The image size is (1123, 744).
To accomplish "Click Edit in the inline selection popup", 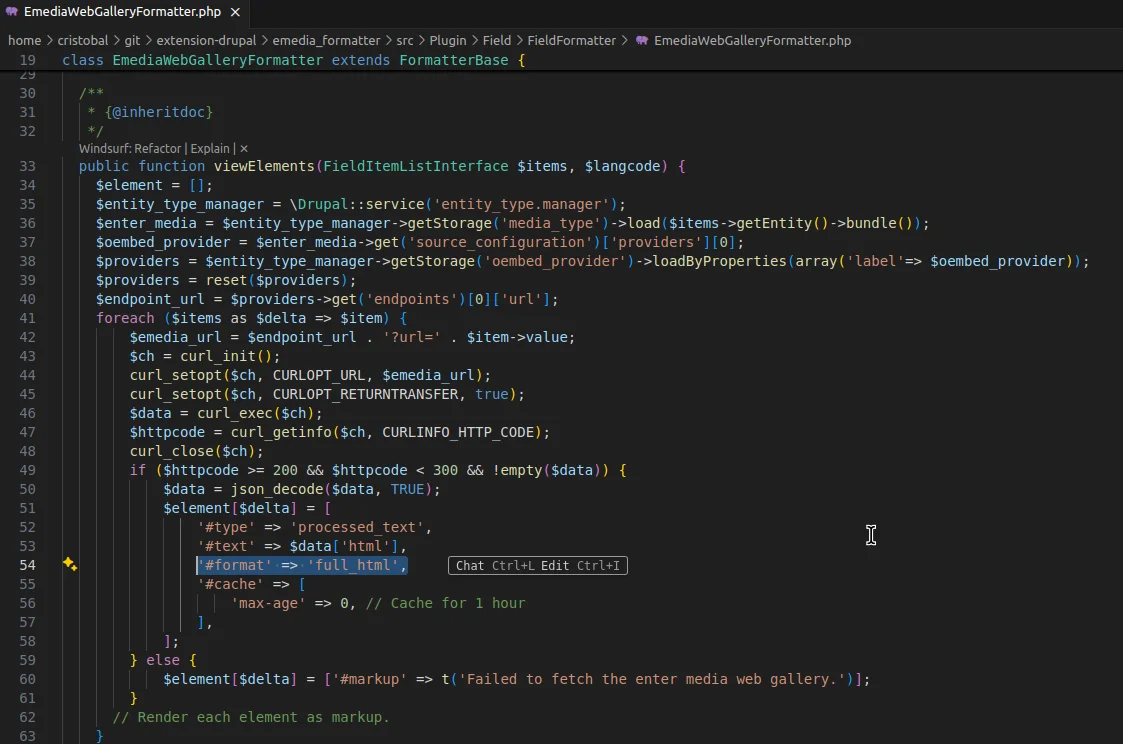I will coord(555,566).
